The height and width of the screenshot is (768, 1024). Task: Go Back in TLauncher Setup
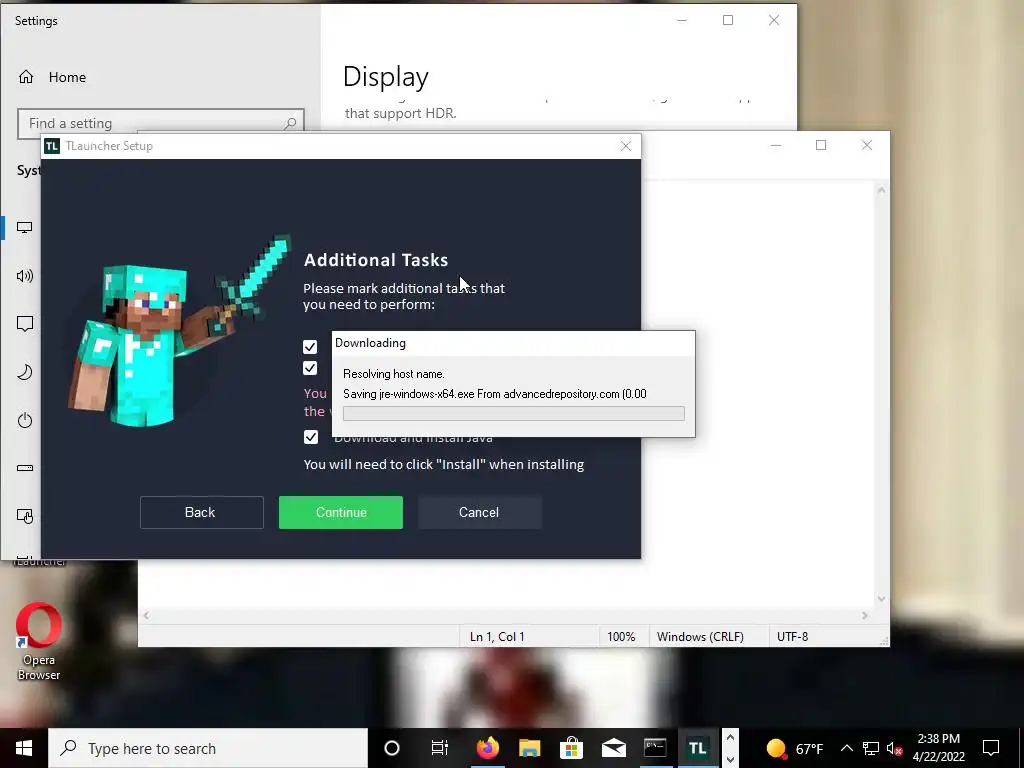(x=201, y=513)
